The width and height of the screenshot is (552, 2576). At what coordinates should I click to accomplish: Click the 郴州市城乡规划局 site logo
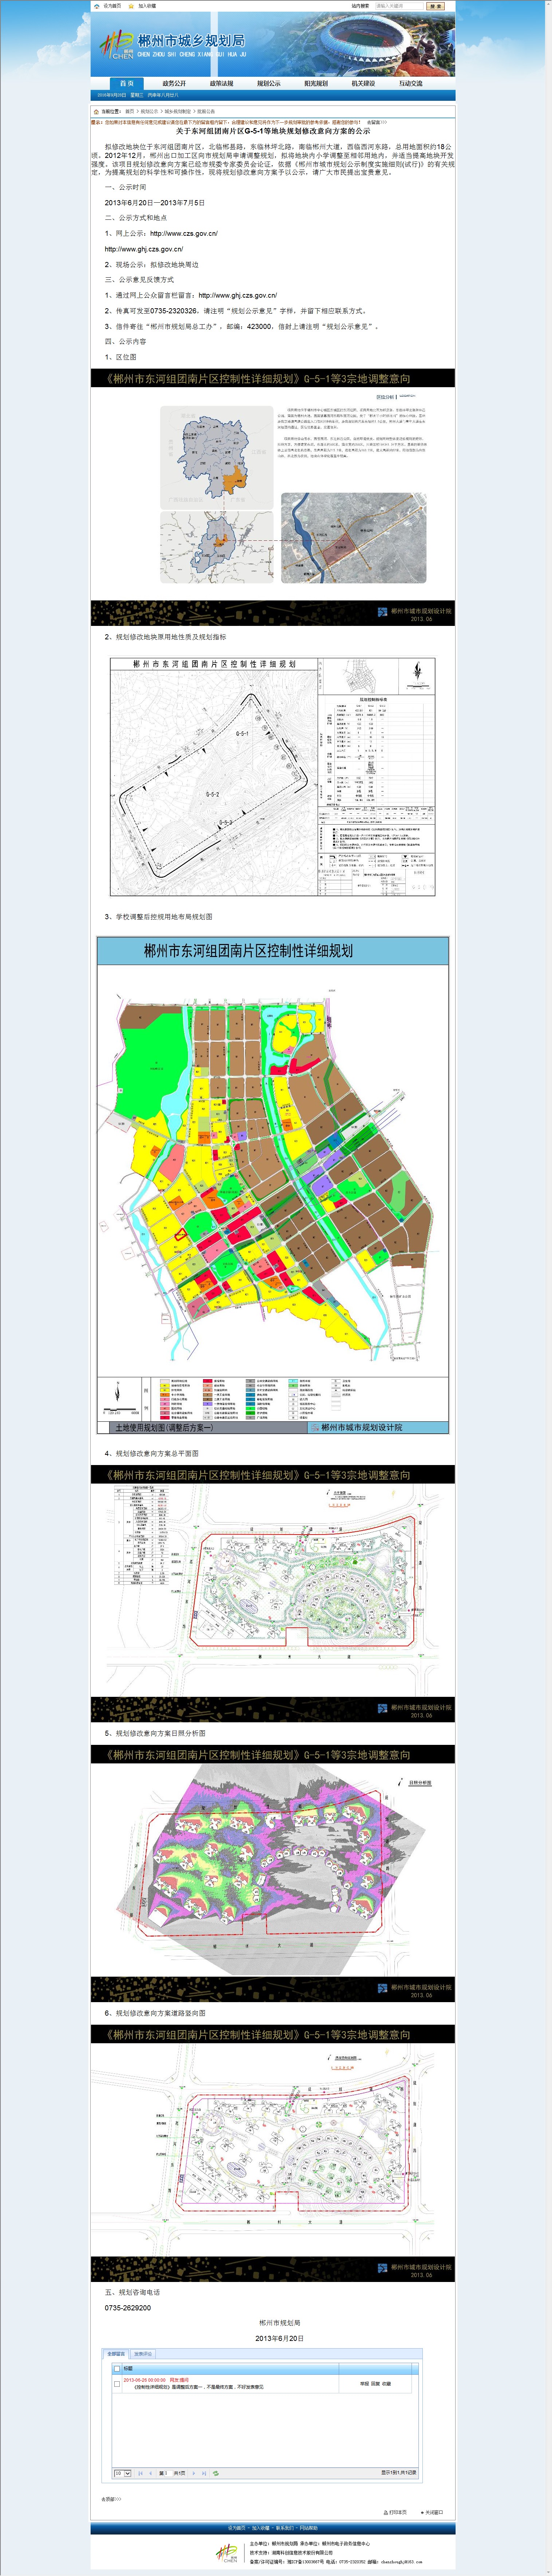point(172,44)
